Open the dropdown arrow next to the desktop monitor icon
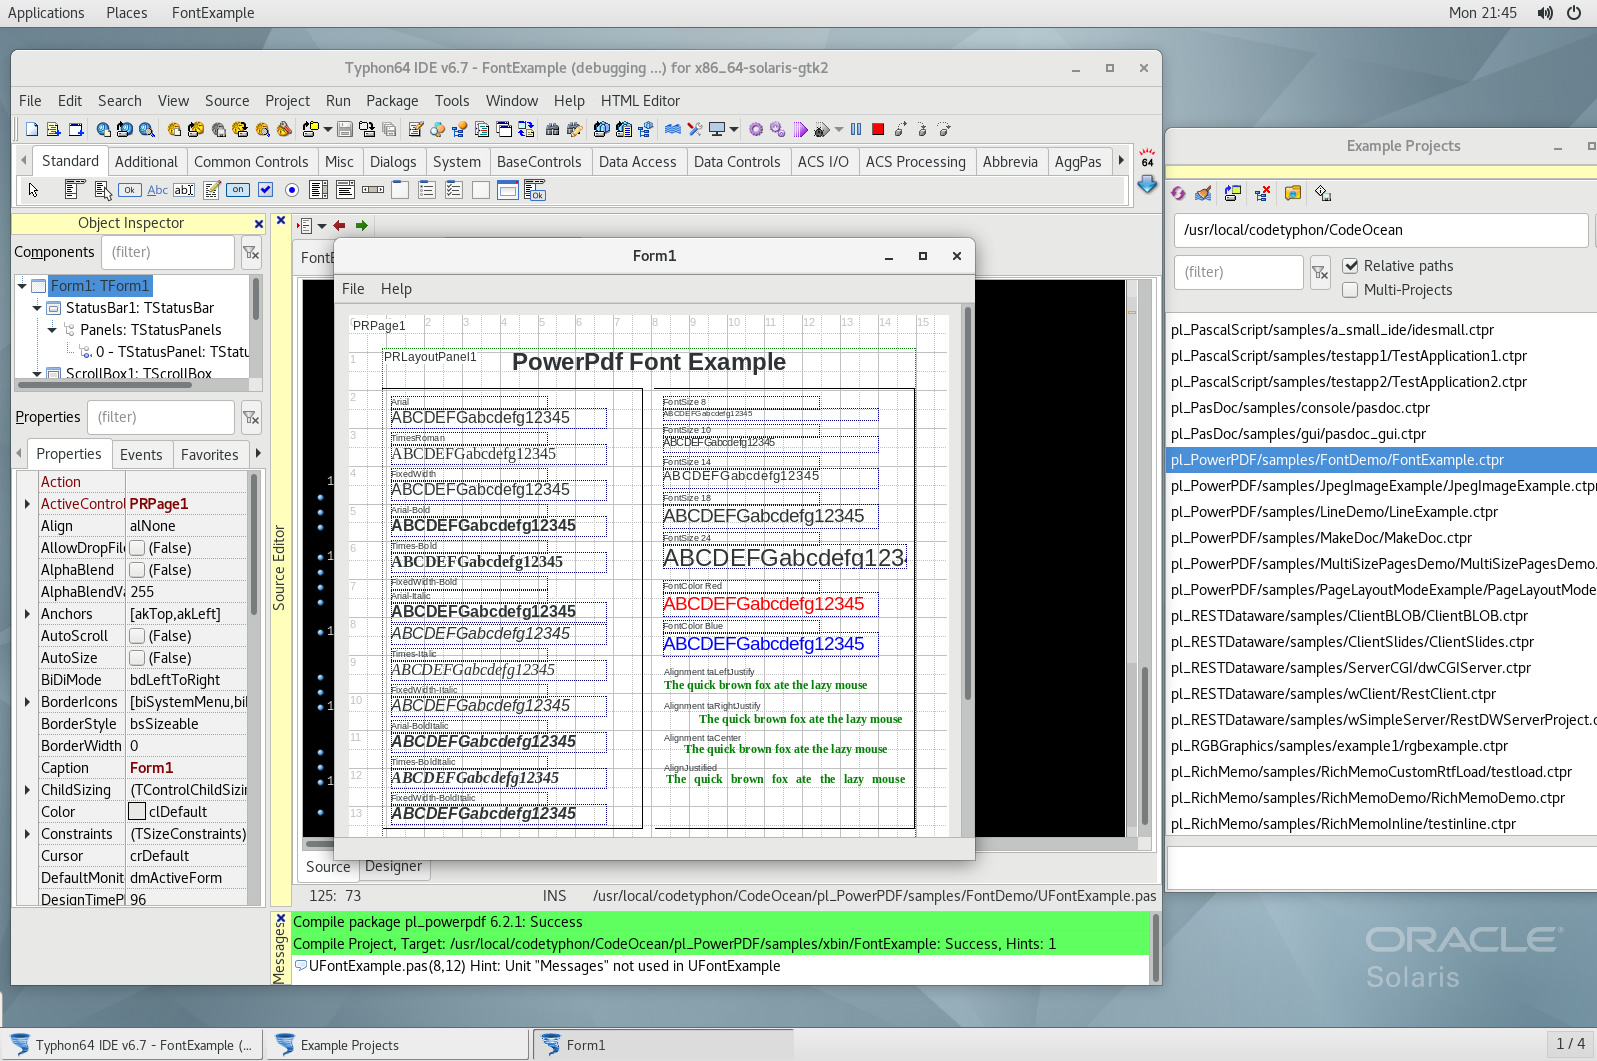This screenshot has height=1061, width=1597. (734, 129)
